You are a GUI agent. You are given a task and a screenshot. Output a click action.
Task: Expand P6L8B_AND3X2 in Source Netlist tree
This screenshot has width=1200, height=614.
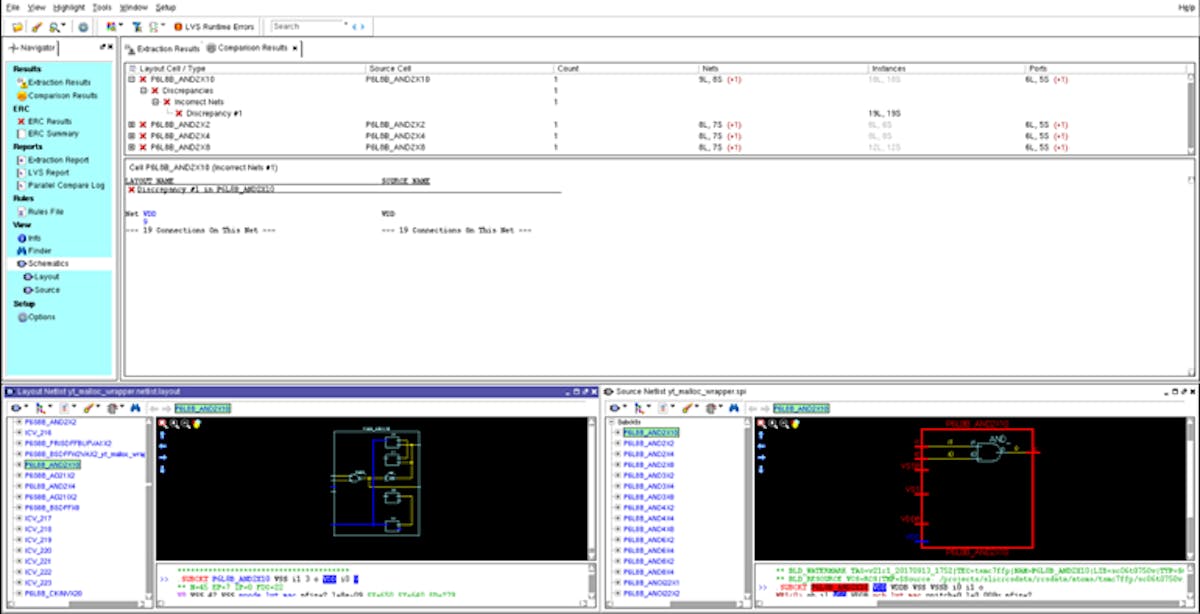(x=618, y=475)
